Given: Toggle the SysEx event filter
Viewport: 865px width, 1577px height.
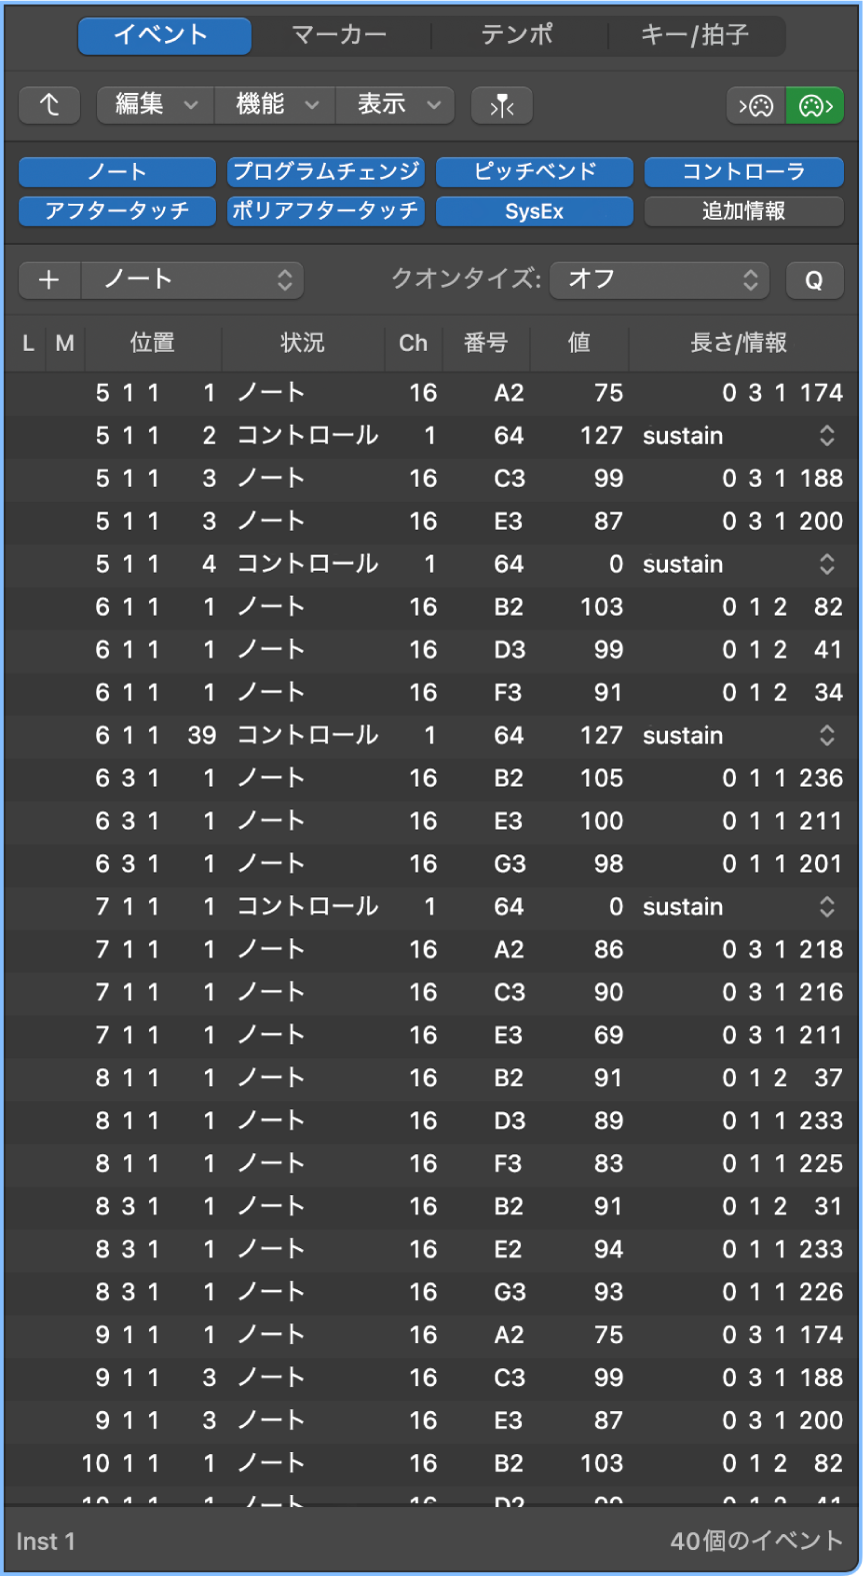Looking at the screenshot, I should 534,211.
